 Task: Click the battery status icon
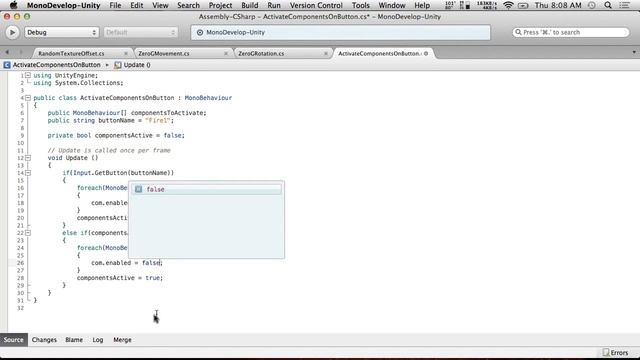523,5
